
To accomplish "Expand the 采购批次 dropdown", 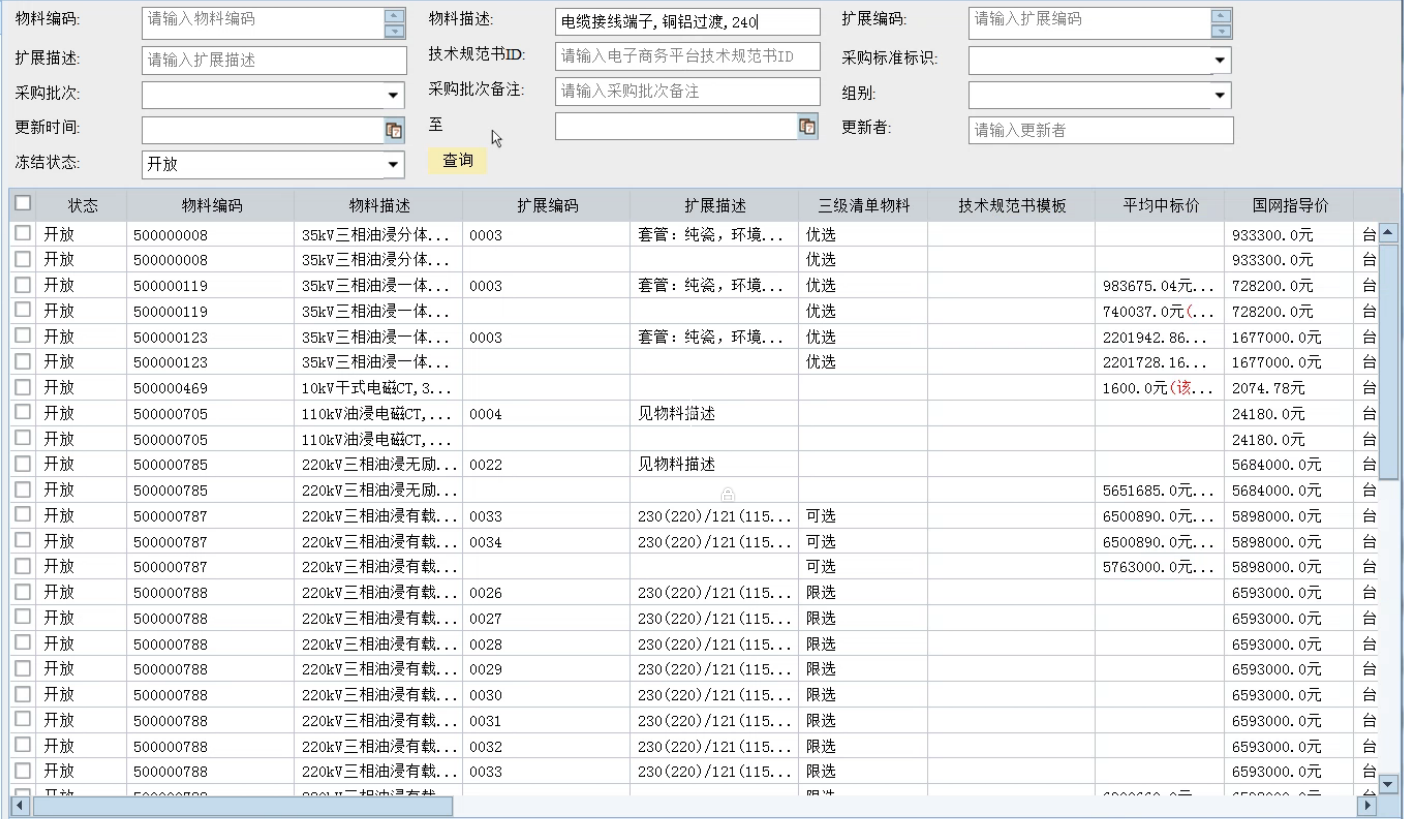I will tap(393, 96).
